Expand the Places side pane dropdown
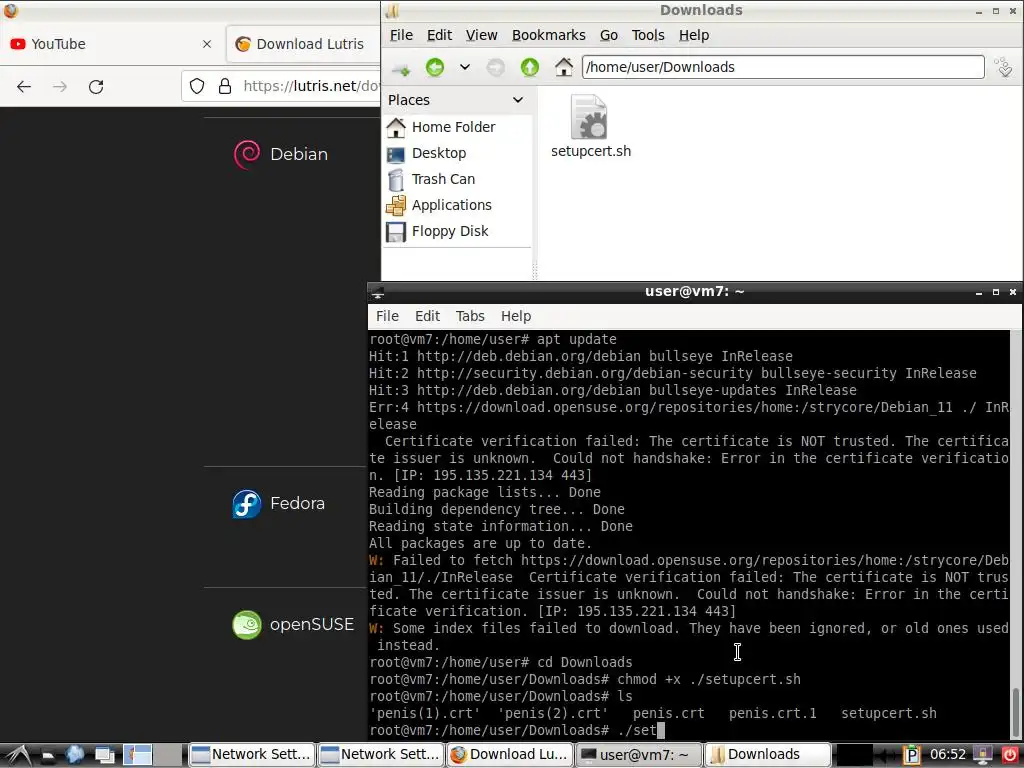This screenshot has width=1024, height=768. point(518,100)
